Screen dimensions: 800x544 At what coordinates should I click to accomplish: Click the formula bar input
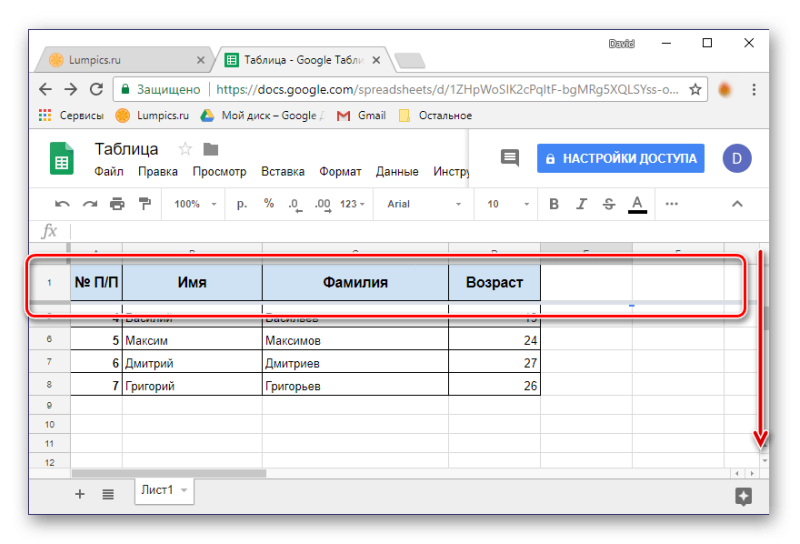coord(418,231)
